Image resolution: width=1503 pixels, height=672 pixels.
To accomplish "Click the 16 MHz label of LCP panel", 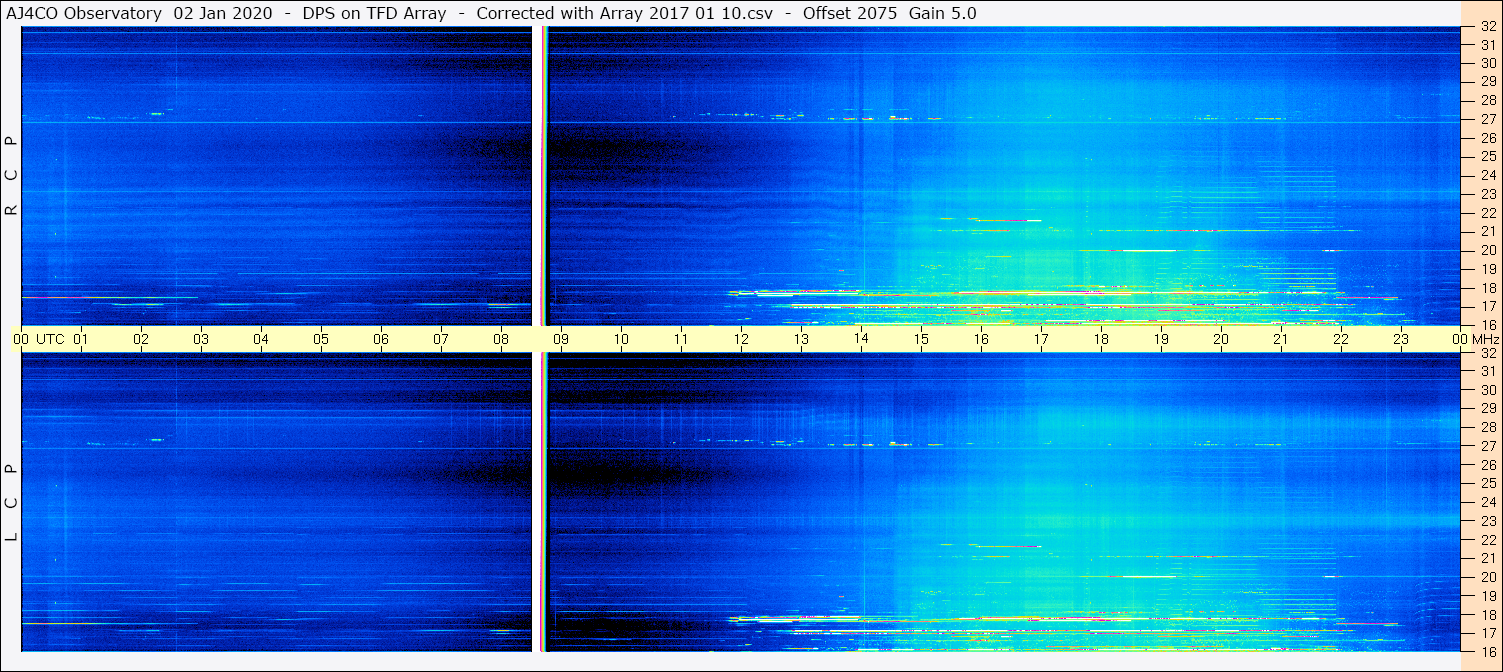I will (x=1487, y=650).
